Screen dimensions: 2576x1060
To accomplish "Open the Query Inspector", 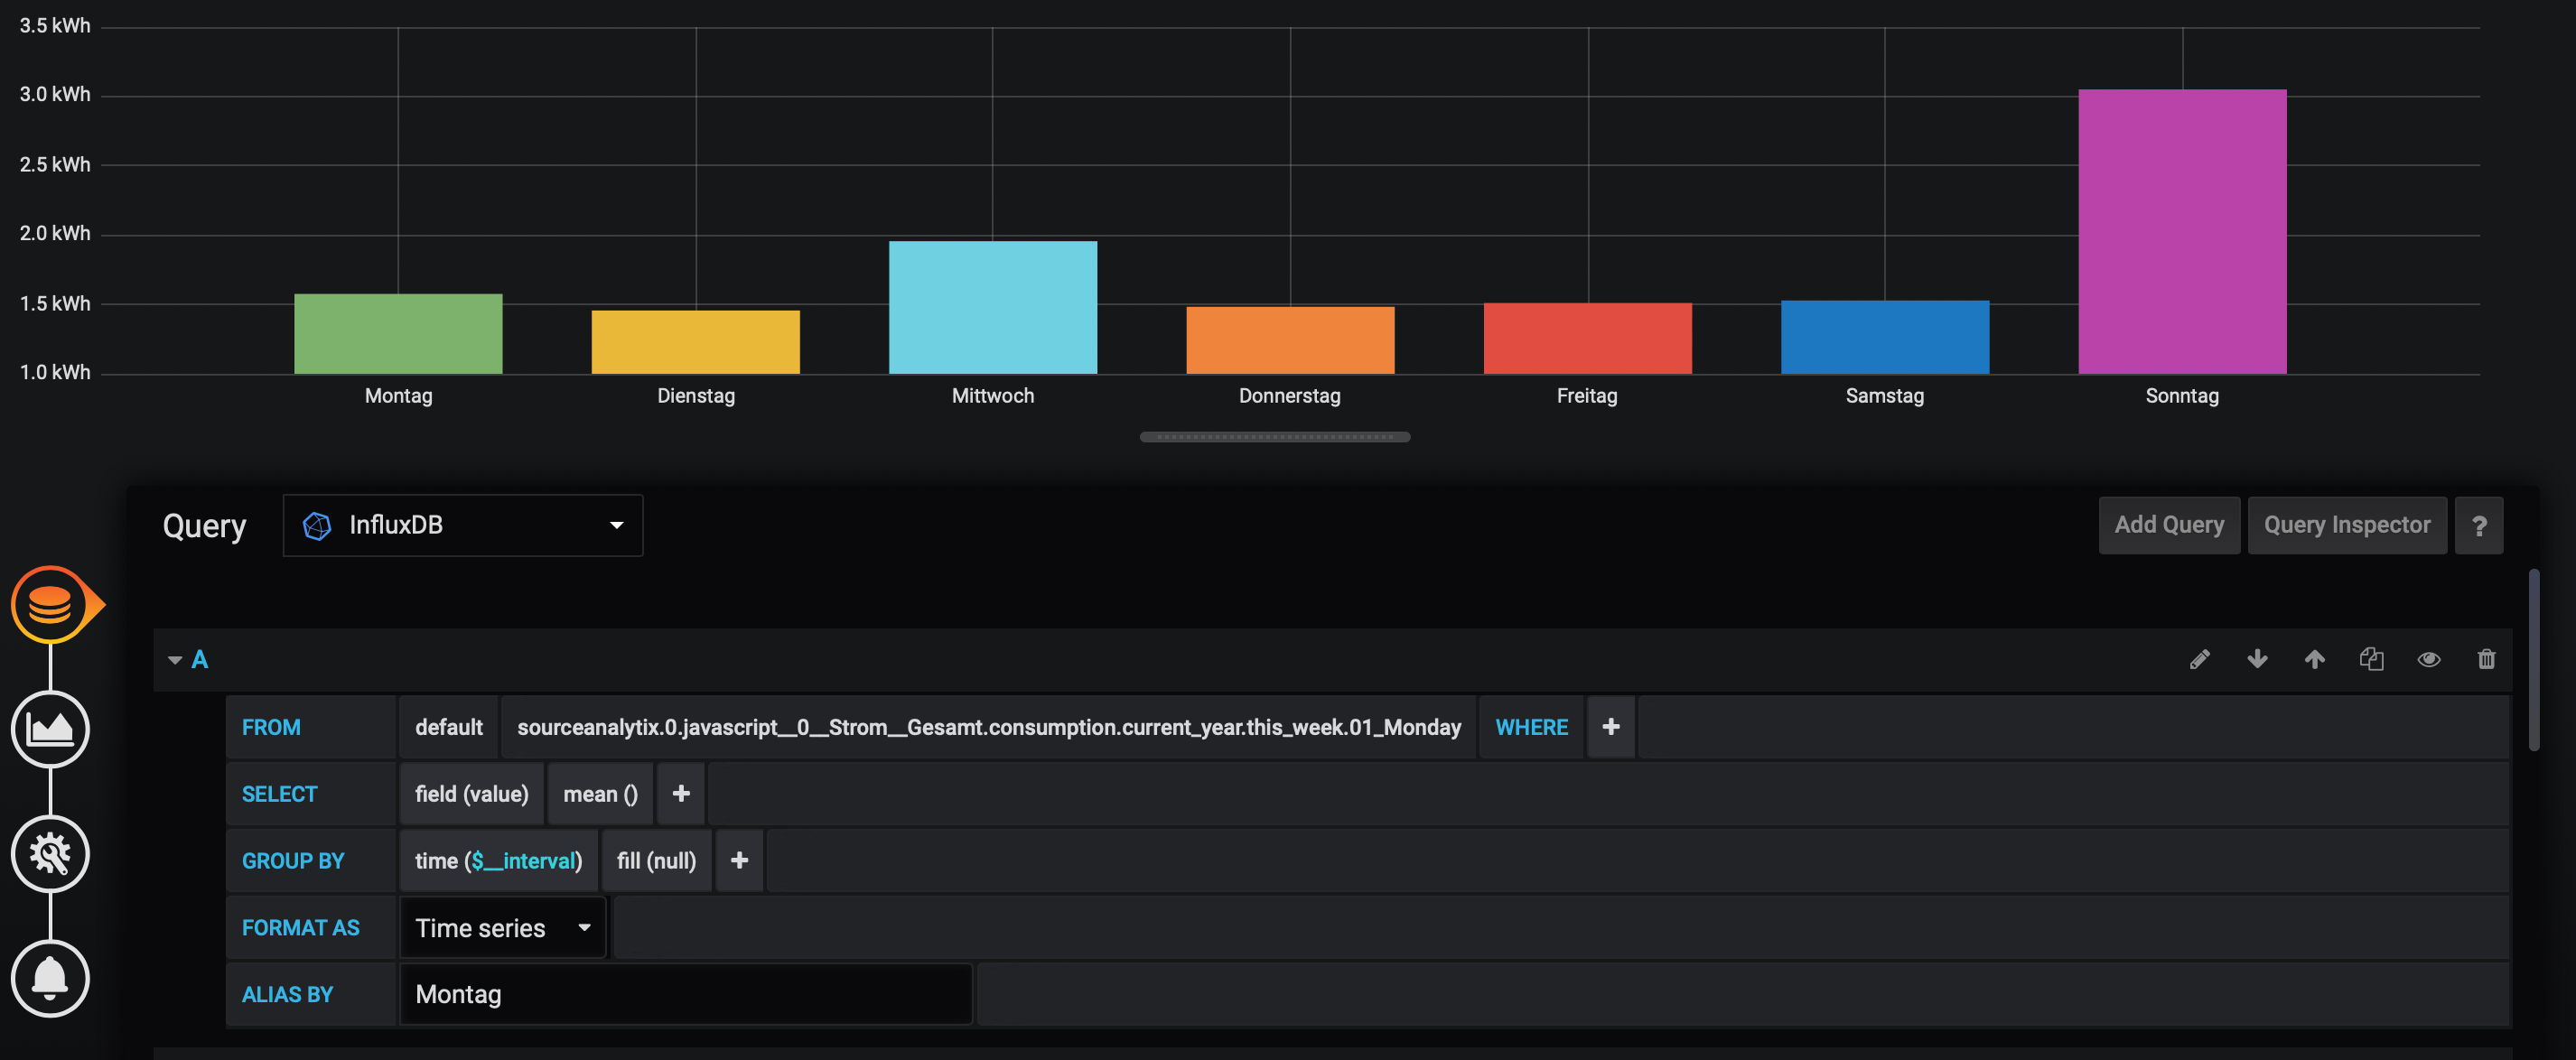I will click(2346, 525).
